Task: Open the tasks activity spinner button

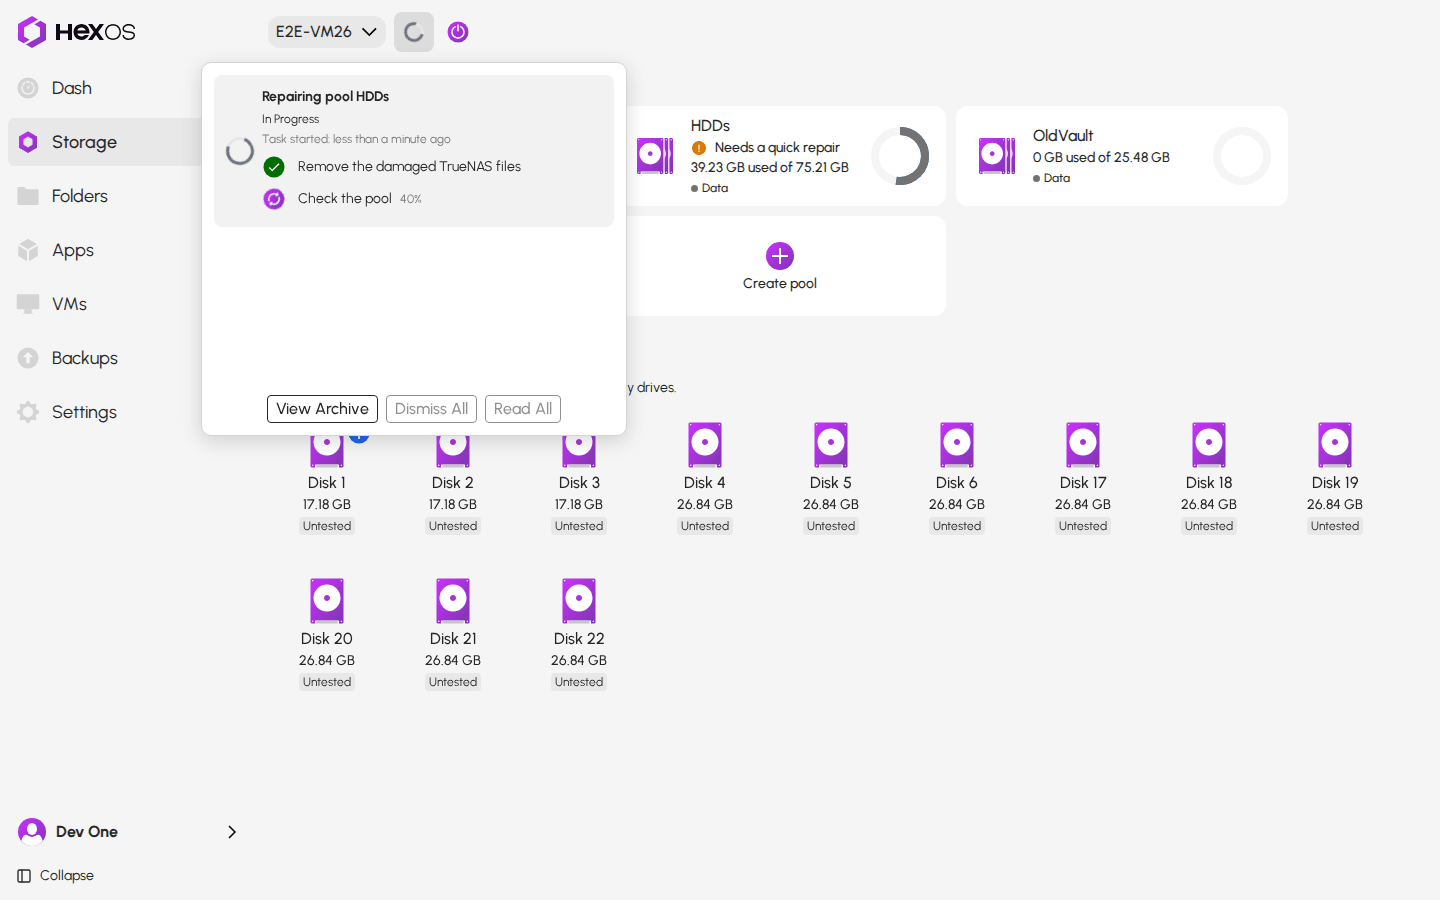Action: tap(414, 32)
